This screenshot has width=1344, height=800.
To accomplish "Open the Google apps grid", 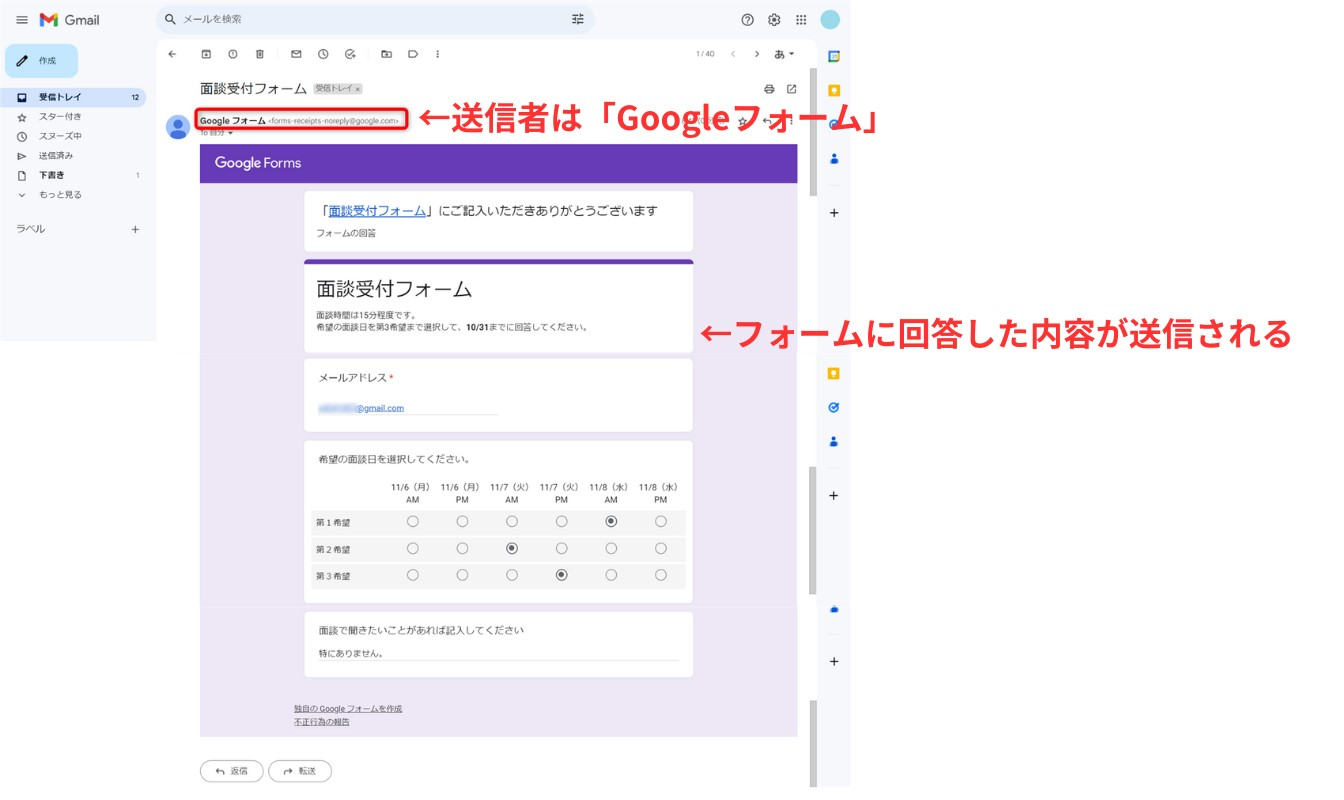I will [801, 20].
